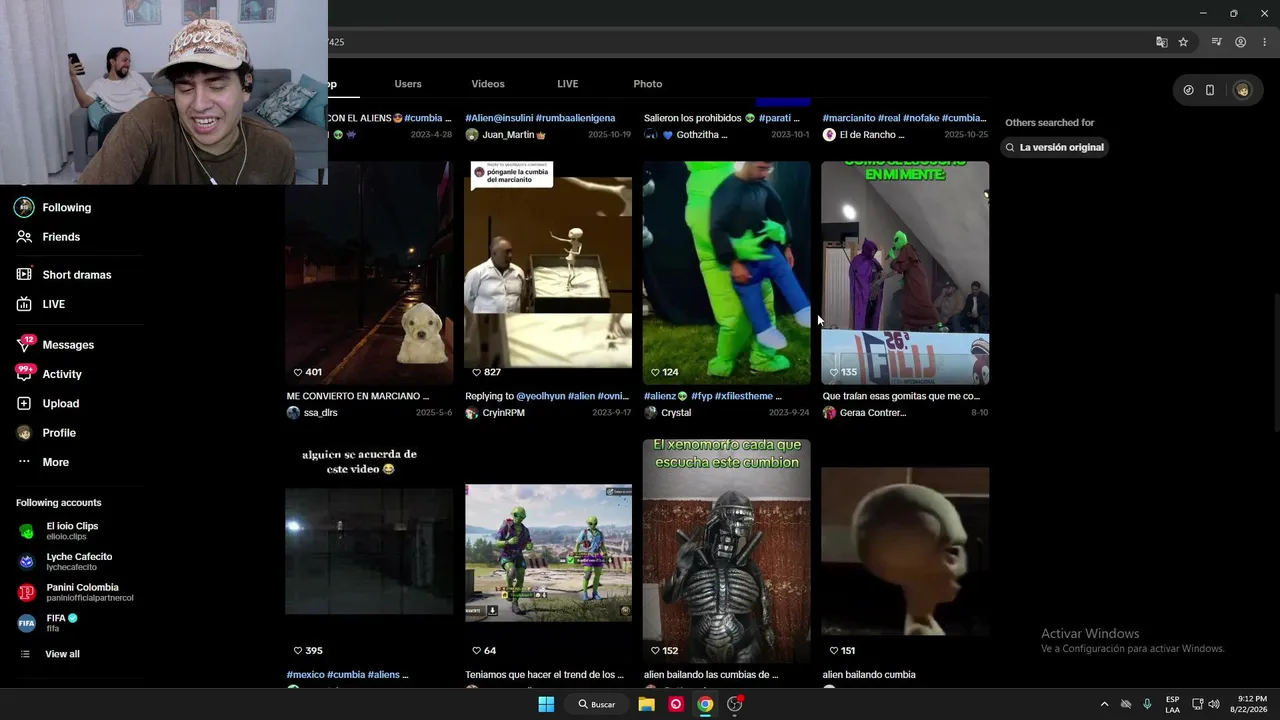Image resolution: width=1280 pixels, height=720 pixels.
Task: Click the Upload plus icon
Action: click(24, 403)
